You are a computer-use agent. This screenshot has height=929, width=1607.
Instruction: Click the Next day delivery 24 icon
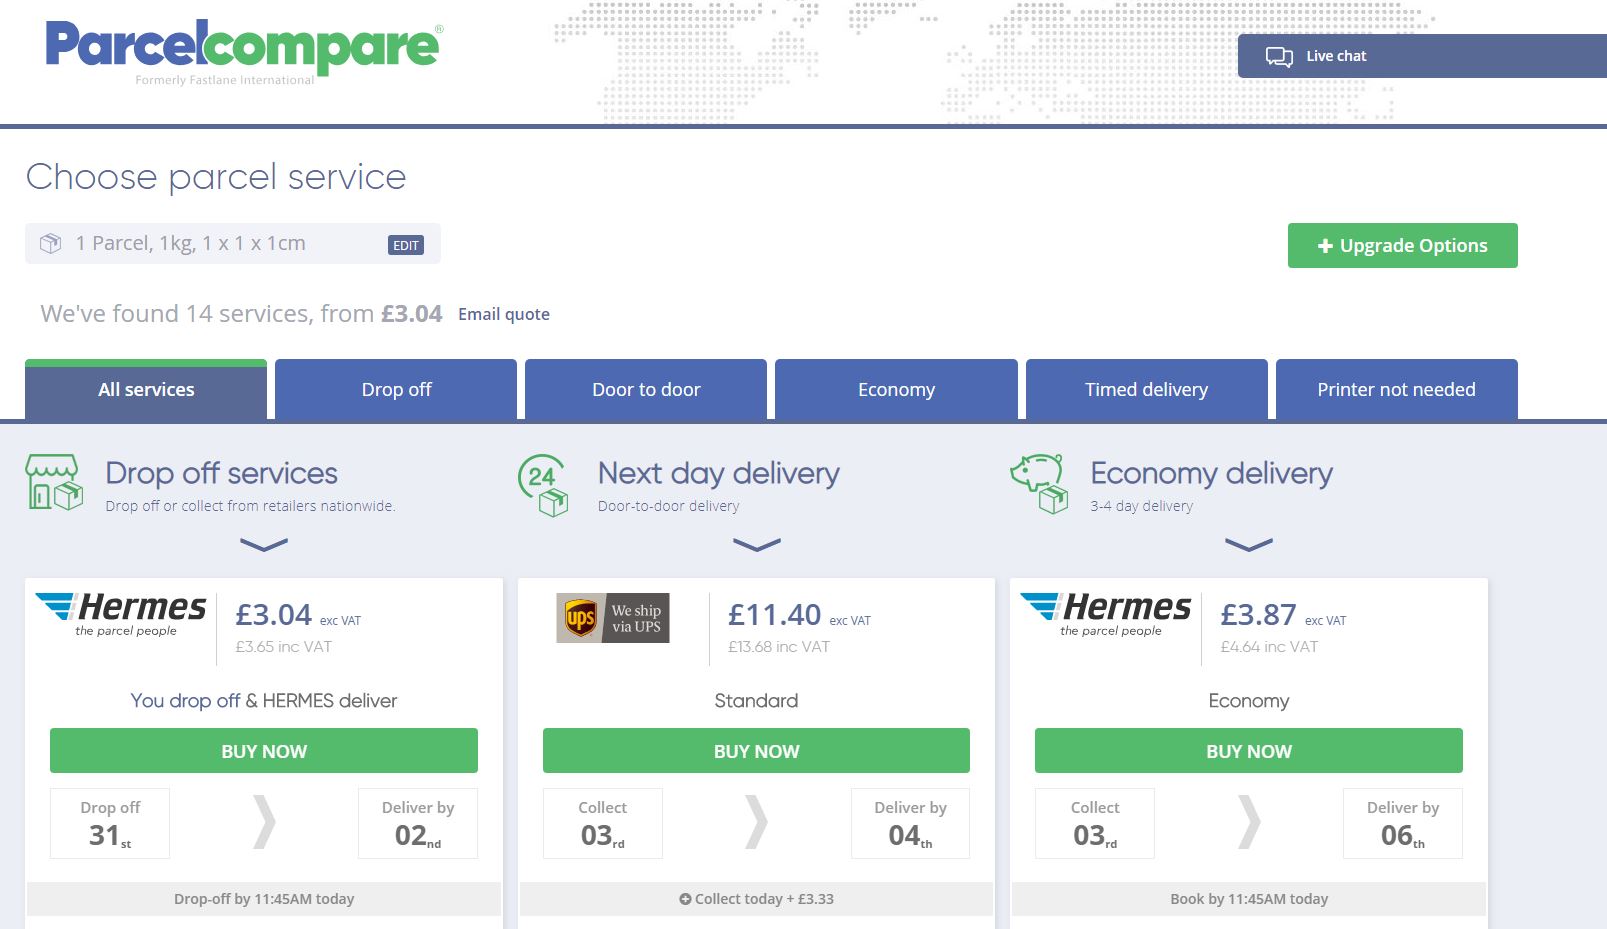coord(544,485)
